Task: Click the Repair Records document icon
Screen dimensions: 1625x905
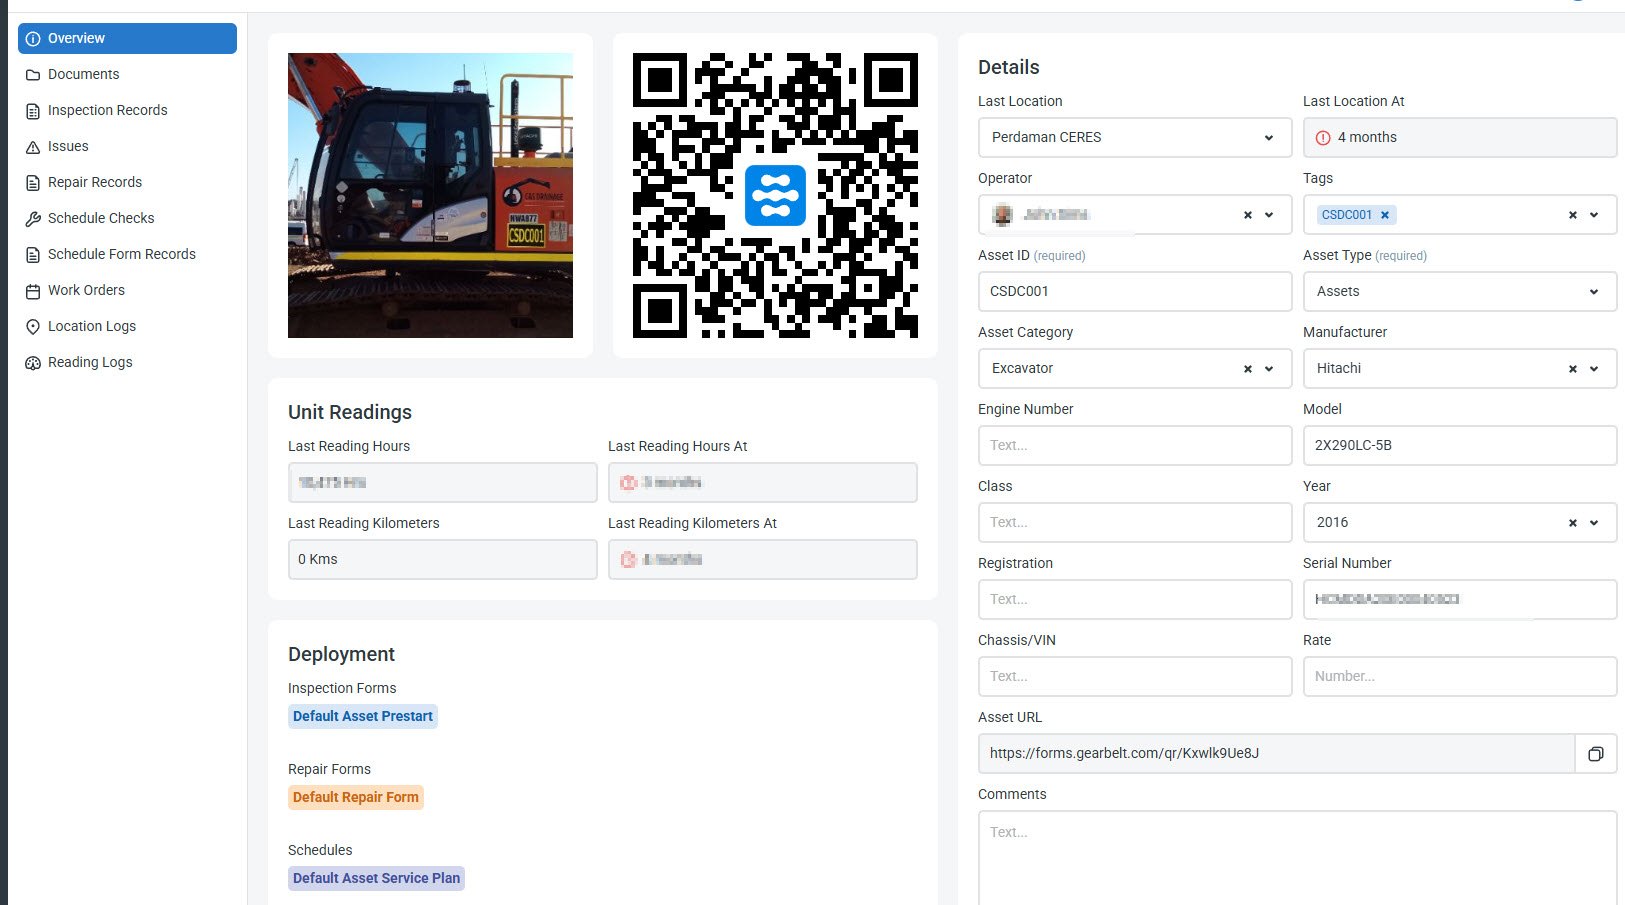Action: click(33, 183)
